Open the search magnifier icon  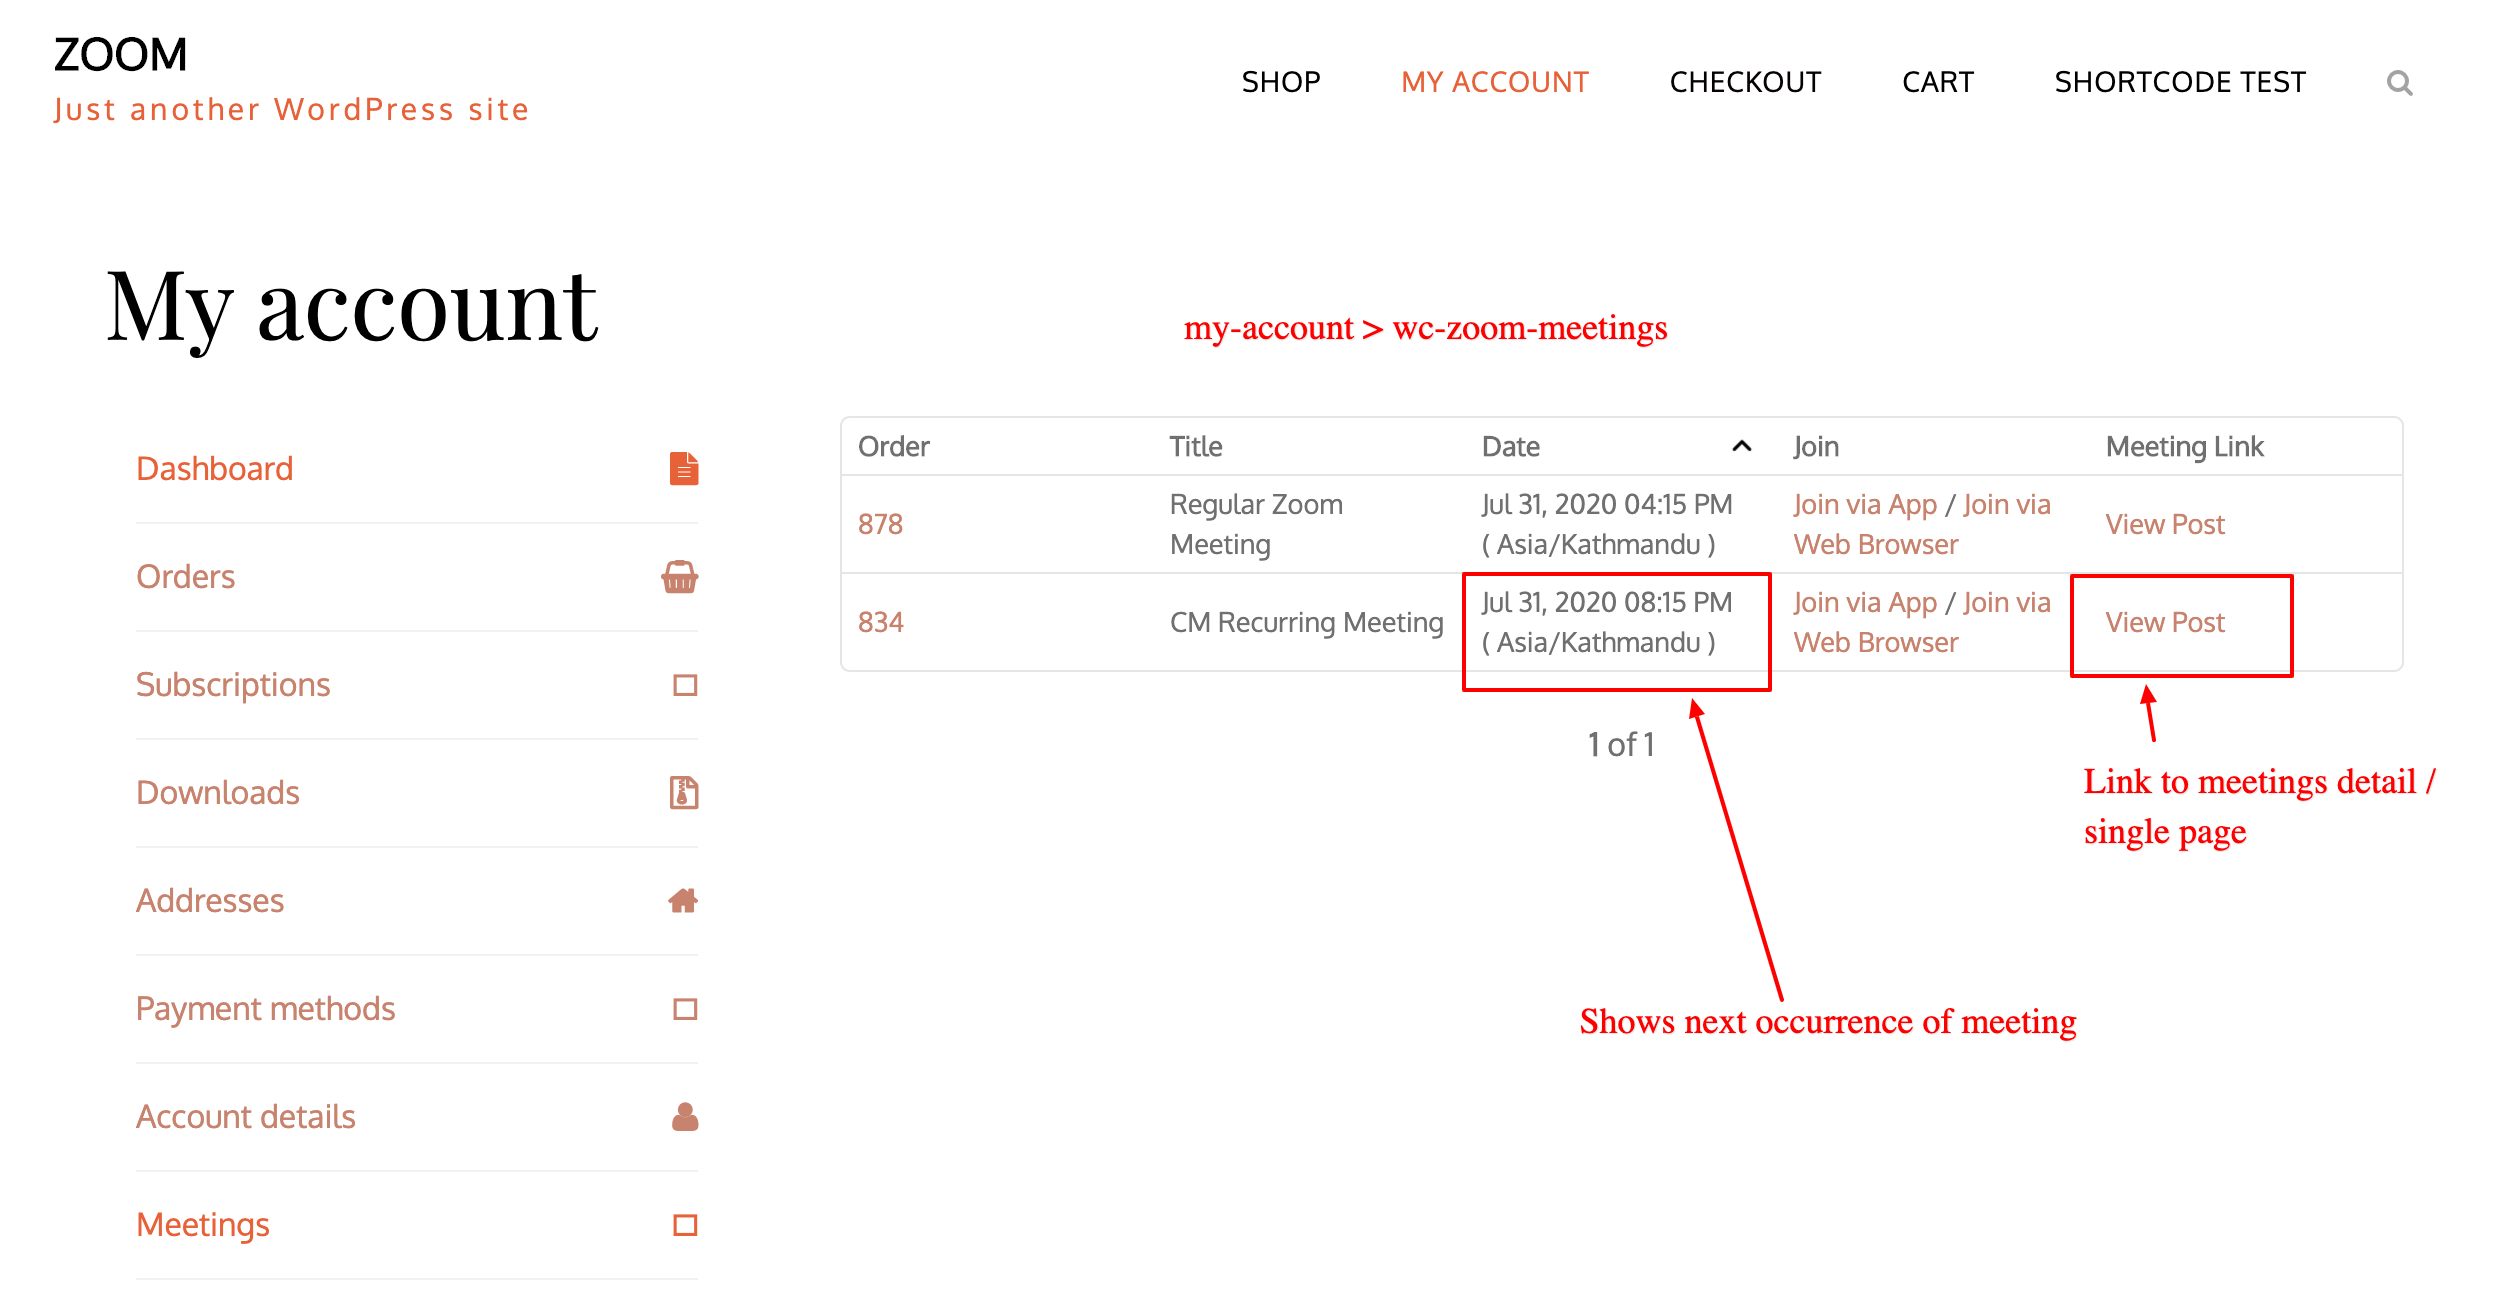pyautogui.click(x=2399, y=82)
